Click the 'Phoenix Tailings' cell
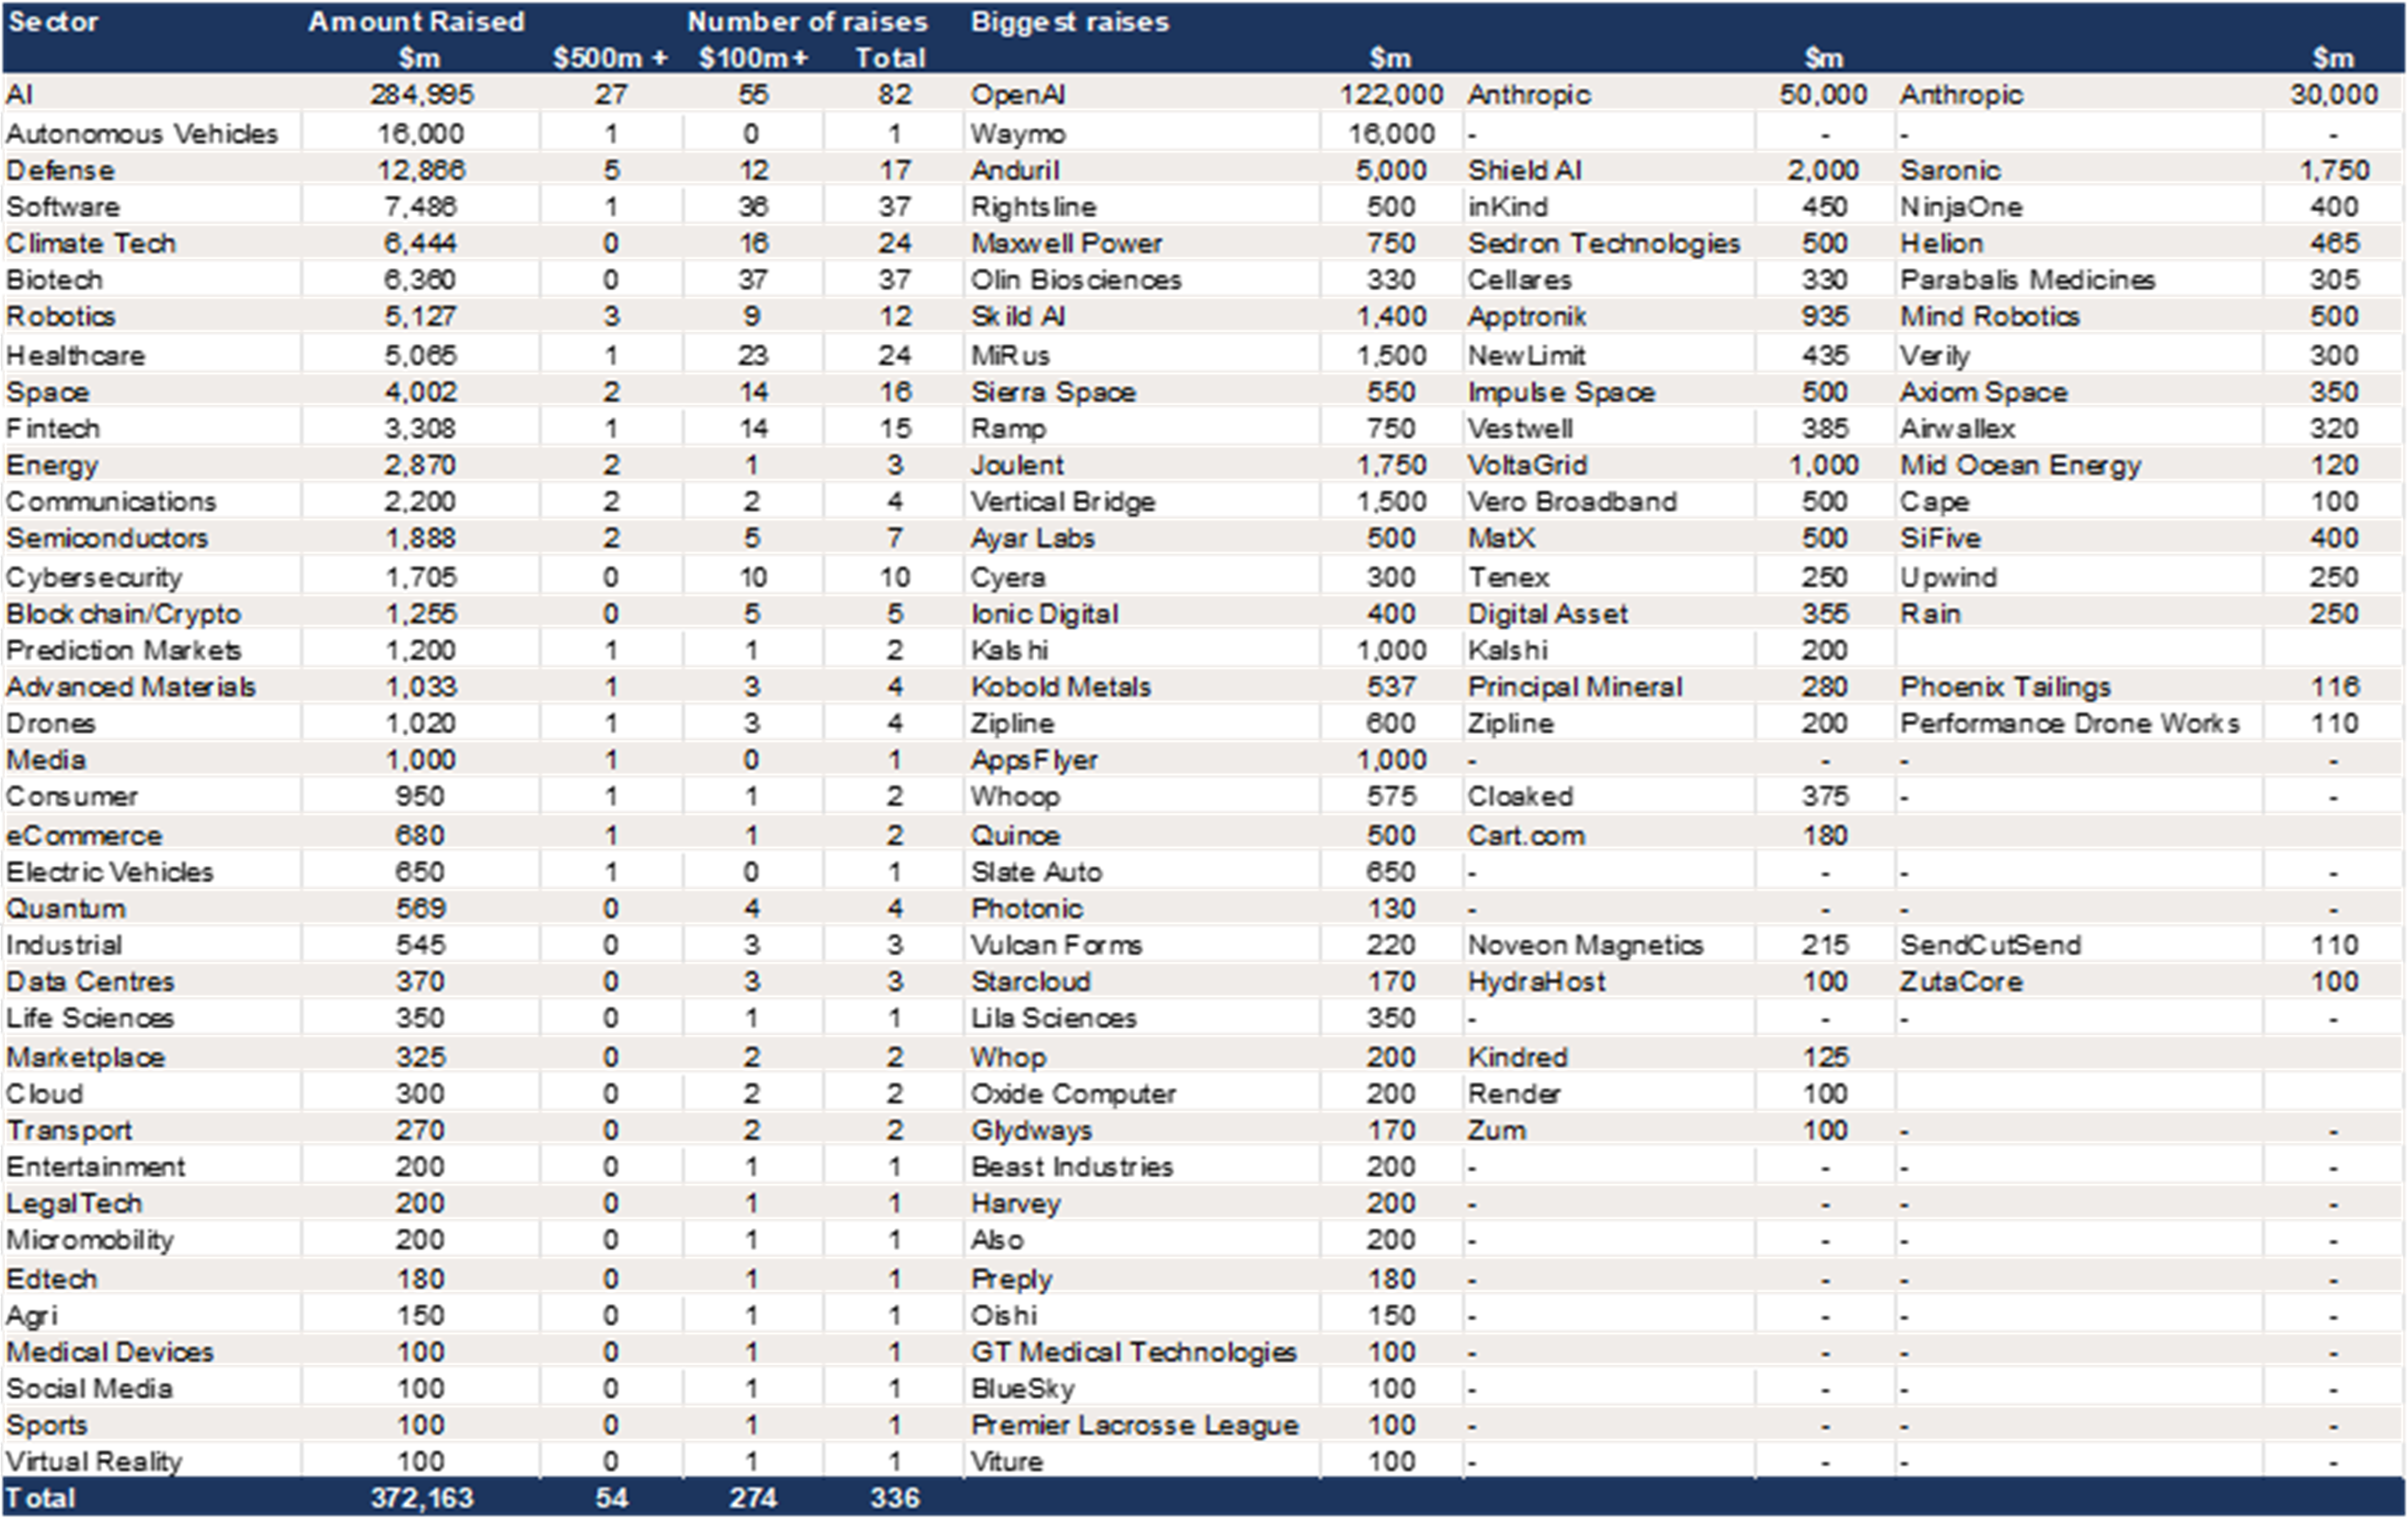 click(2005, 687)
